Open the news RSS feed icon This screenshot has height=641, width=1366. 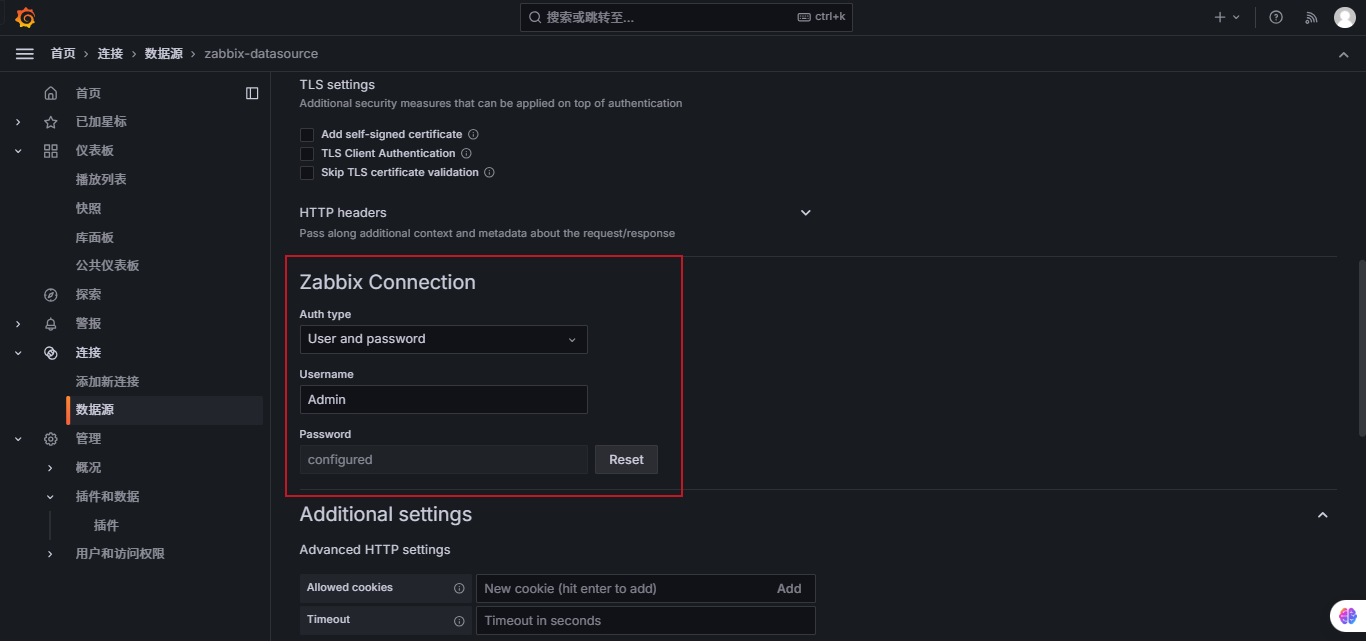coord(1311,17)
